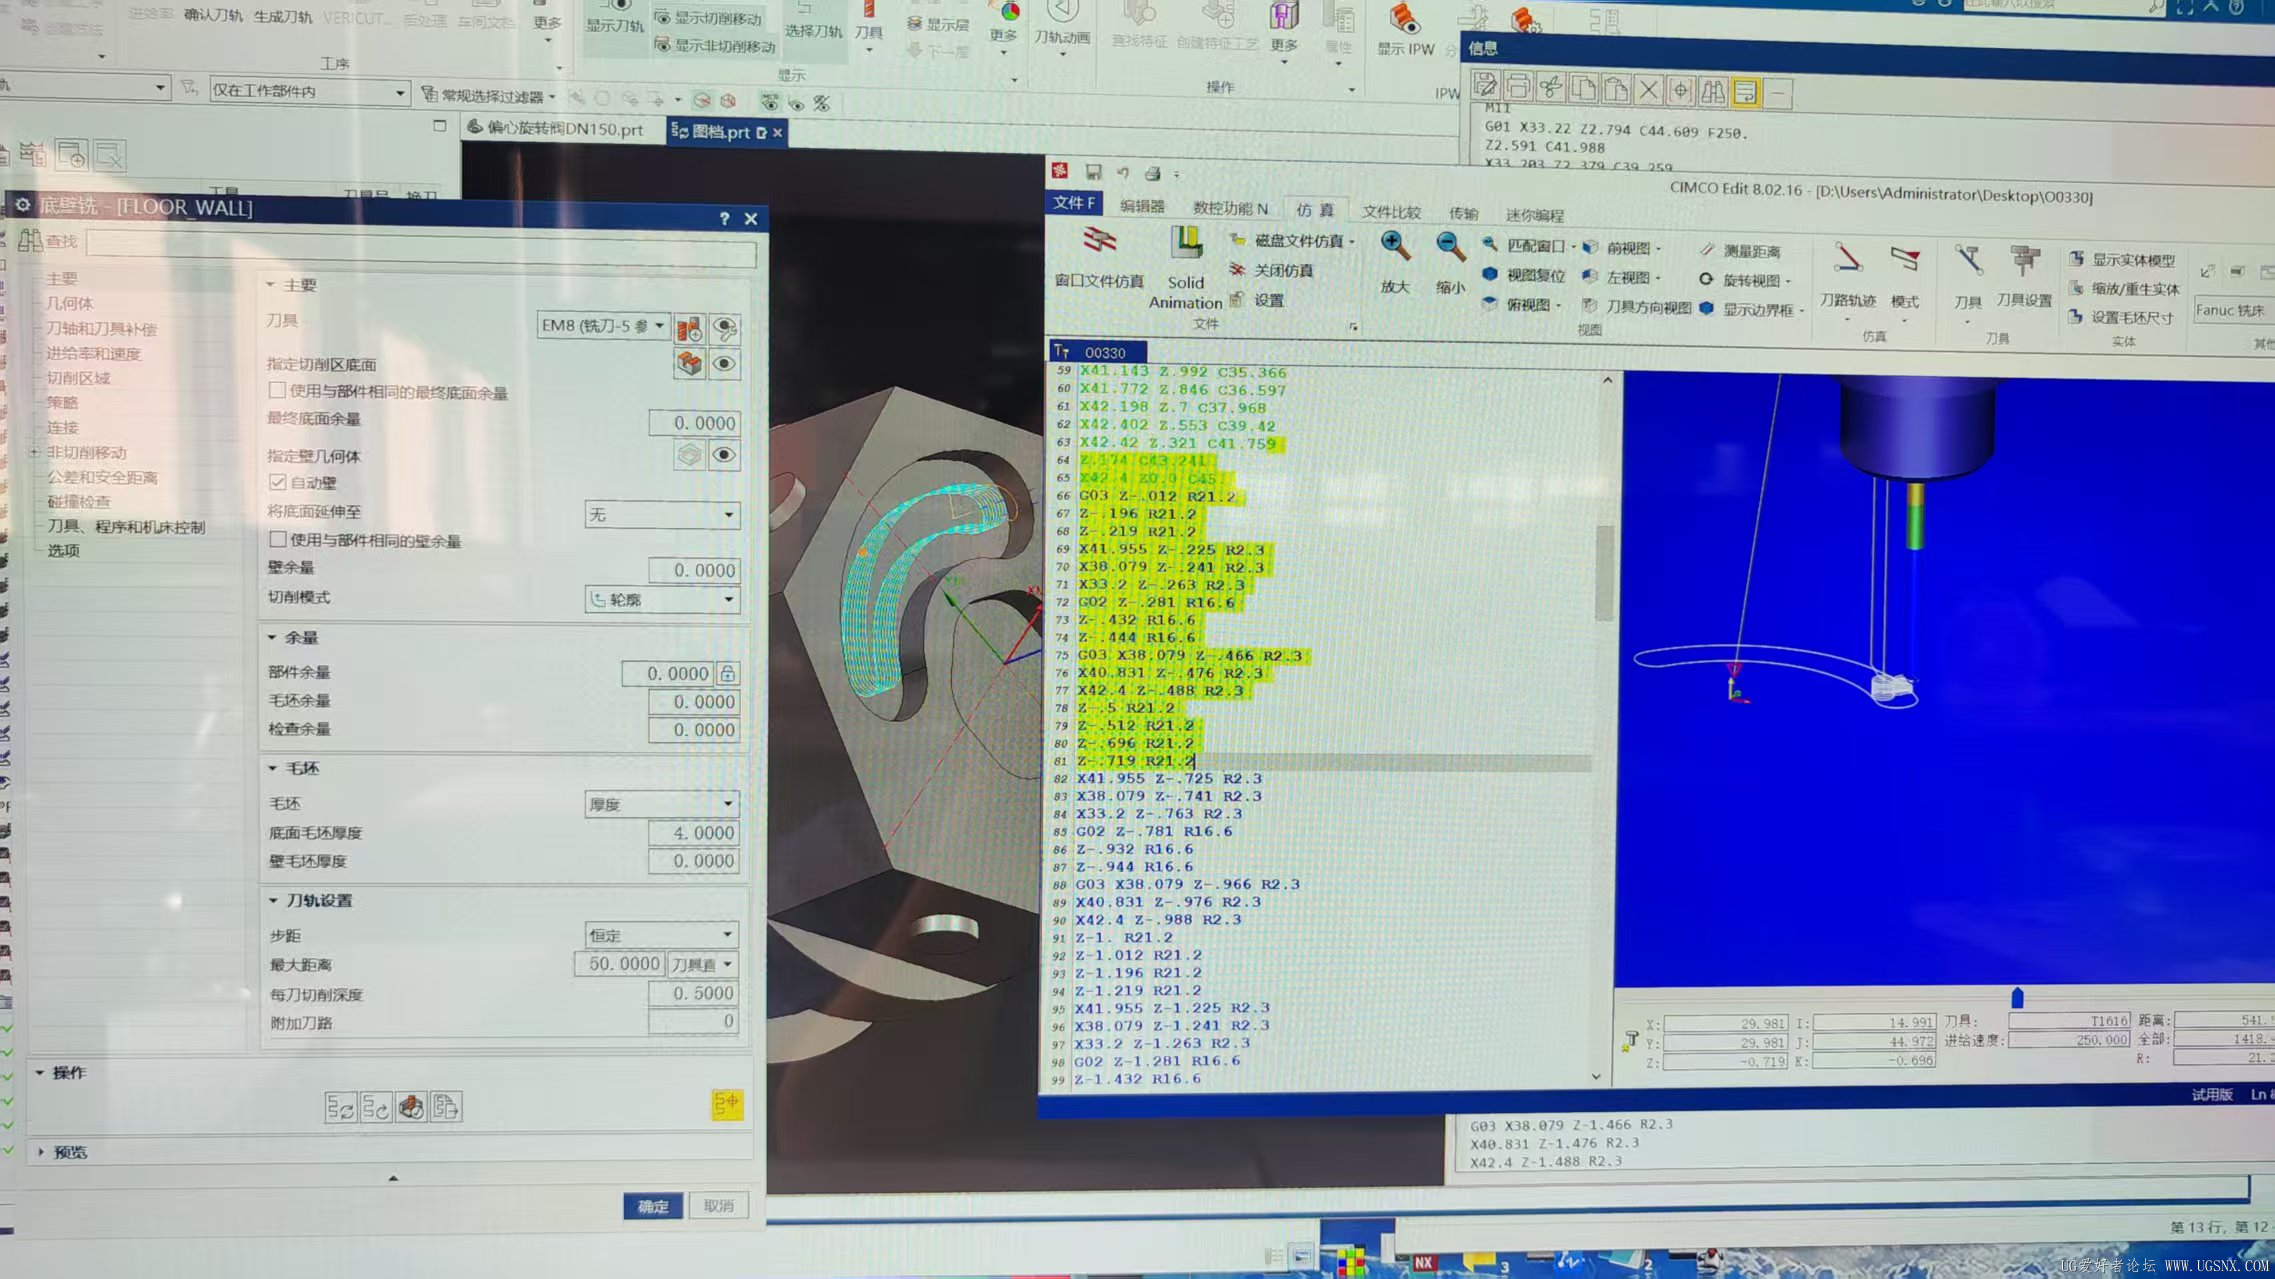Switch to the 编辑器 ribbon tab
The width and height of the screenshot is (2275, 1279).
pyautogui.click(x=1141, y=206)
